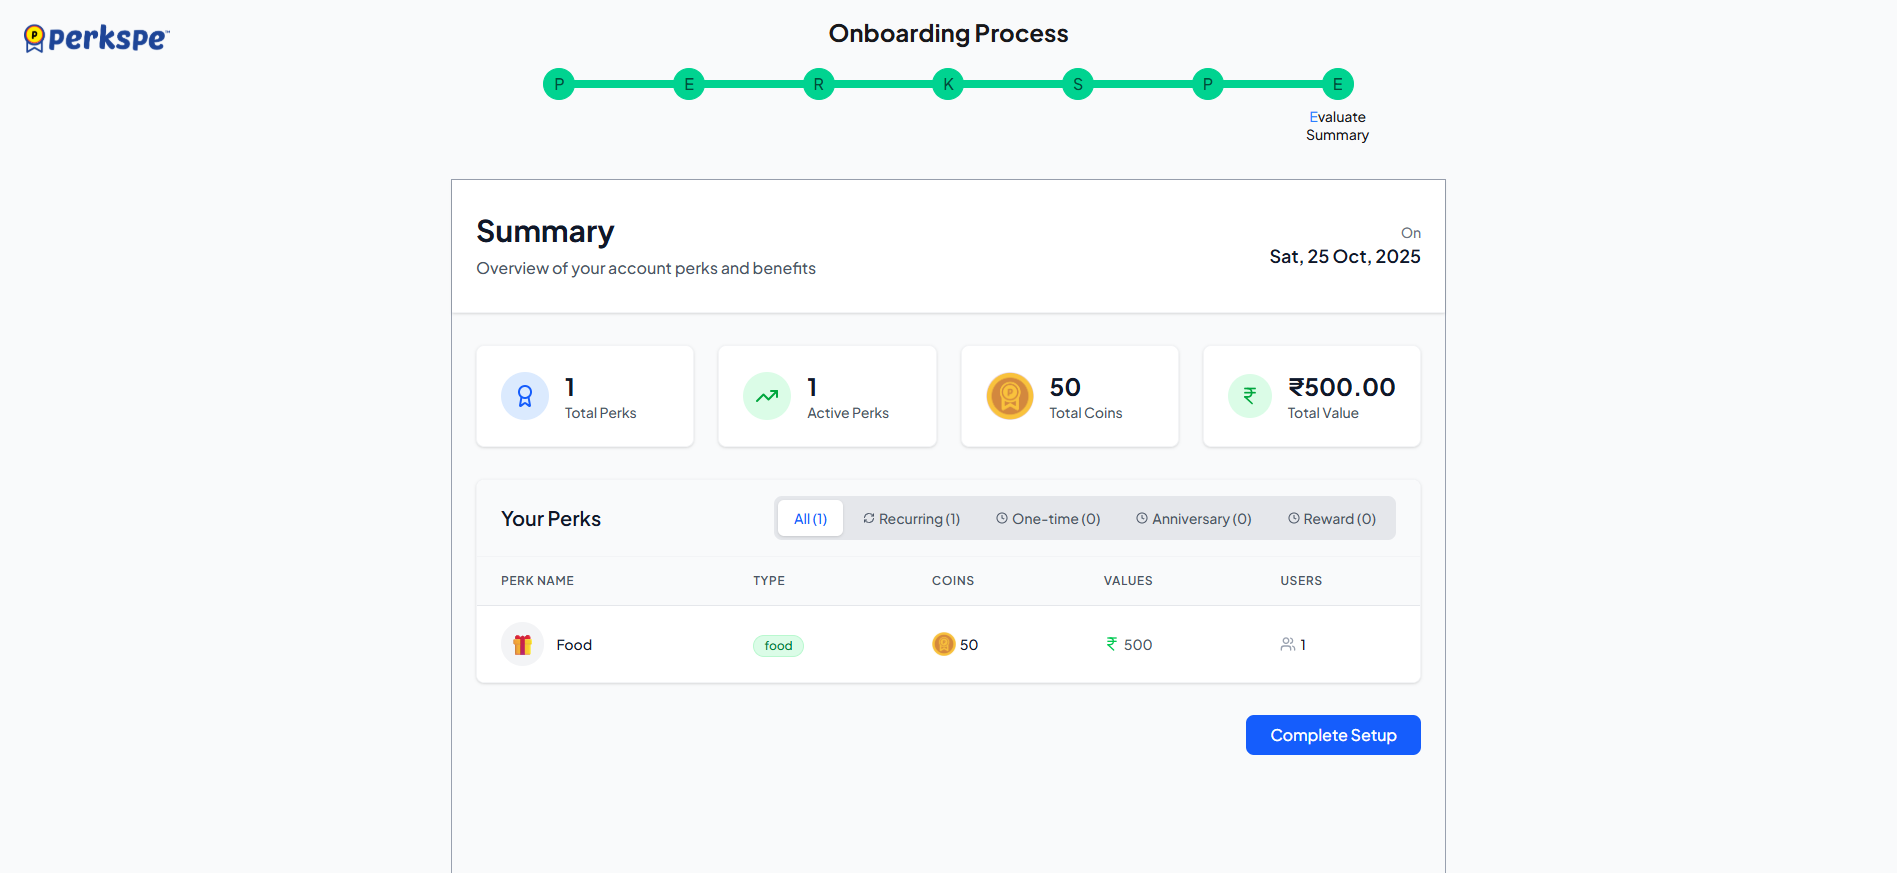This screenshot has height=873, width=1900.
Task: Click the final E step above Evaluate Summary
Action: point(1337,84)
